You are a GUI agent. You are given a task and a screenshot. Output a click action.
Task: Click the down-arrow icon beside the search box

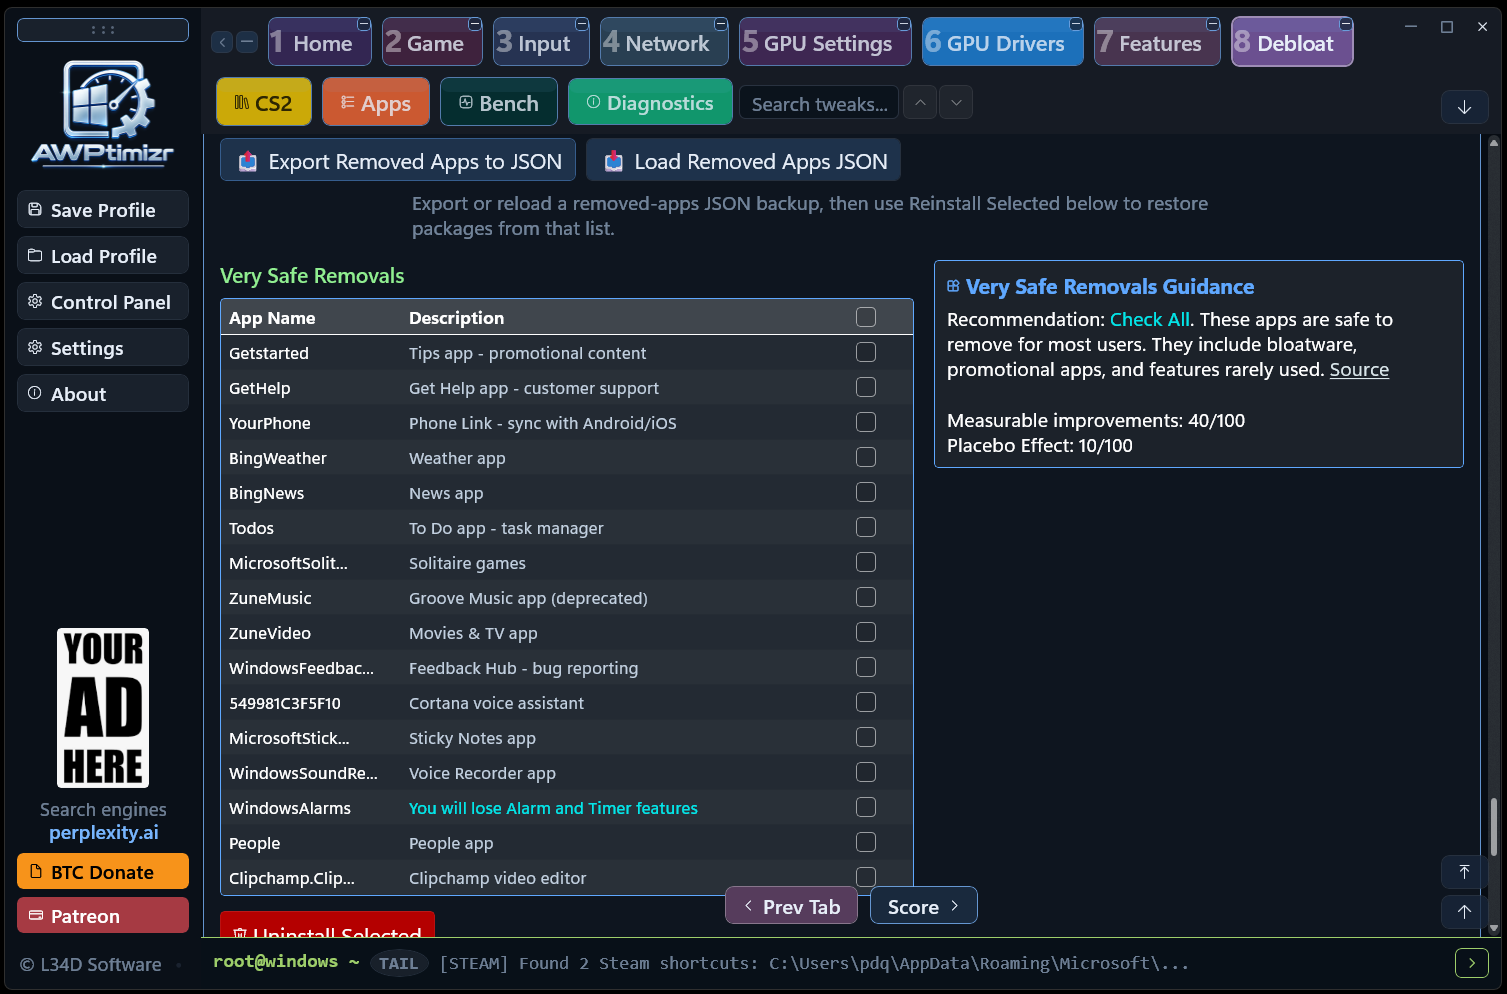click(x=1464, y=107)
